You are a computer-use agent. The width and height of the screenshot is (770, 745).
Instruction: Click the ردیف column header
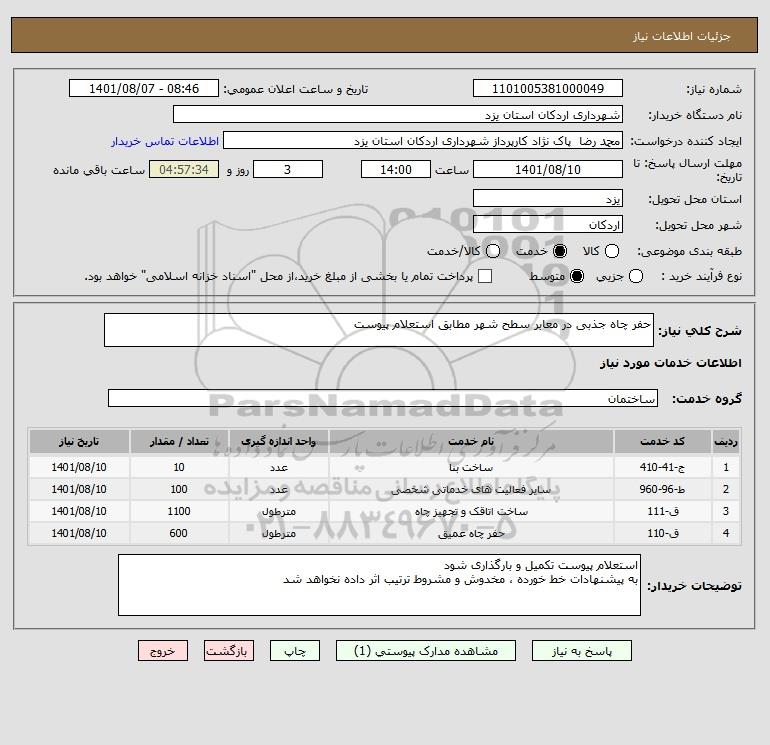(725, 441)
